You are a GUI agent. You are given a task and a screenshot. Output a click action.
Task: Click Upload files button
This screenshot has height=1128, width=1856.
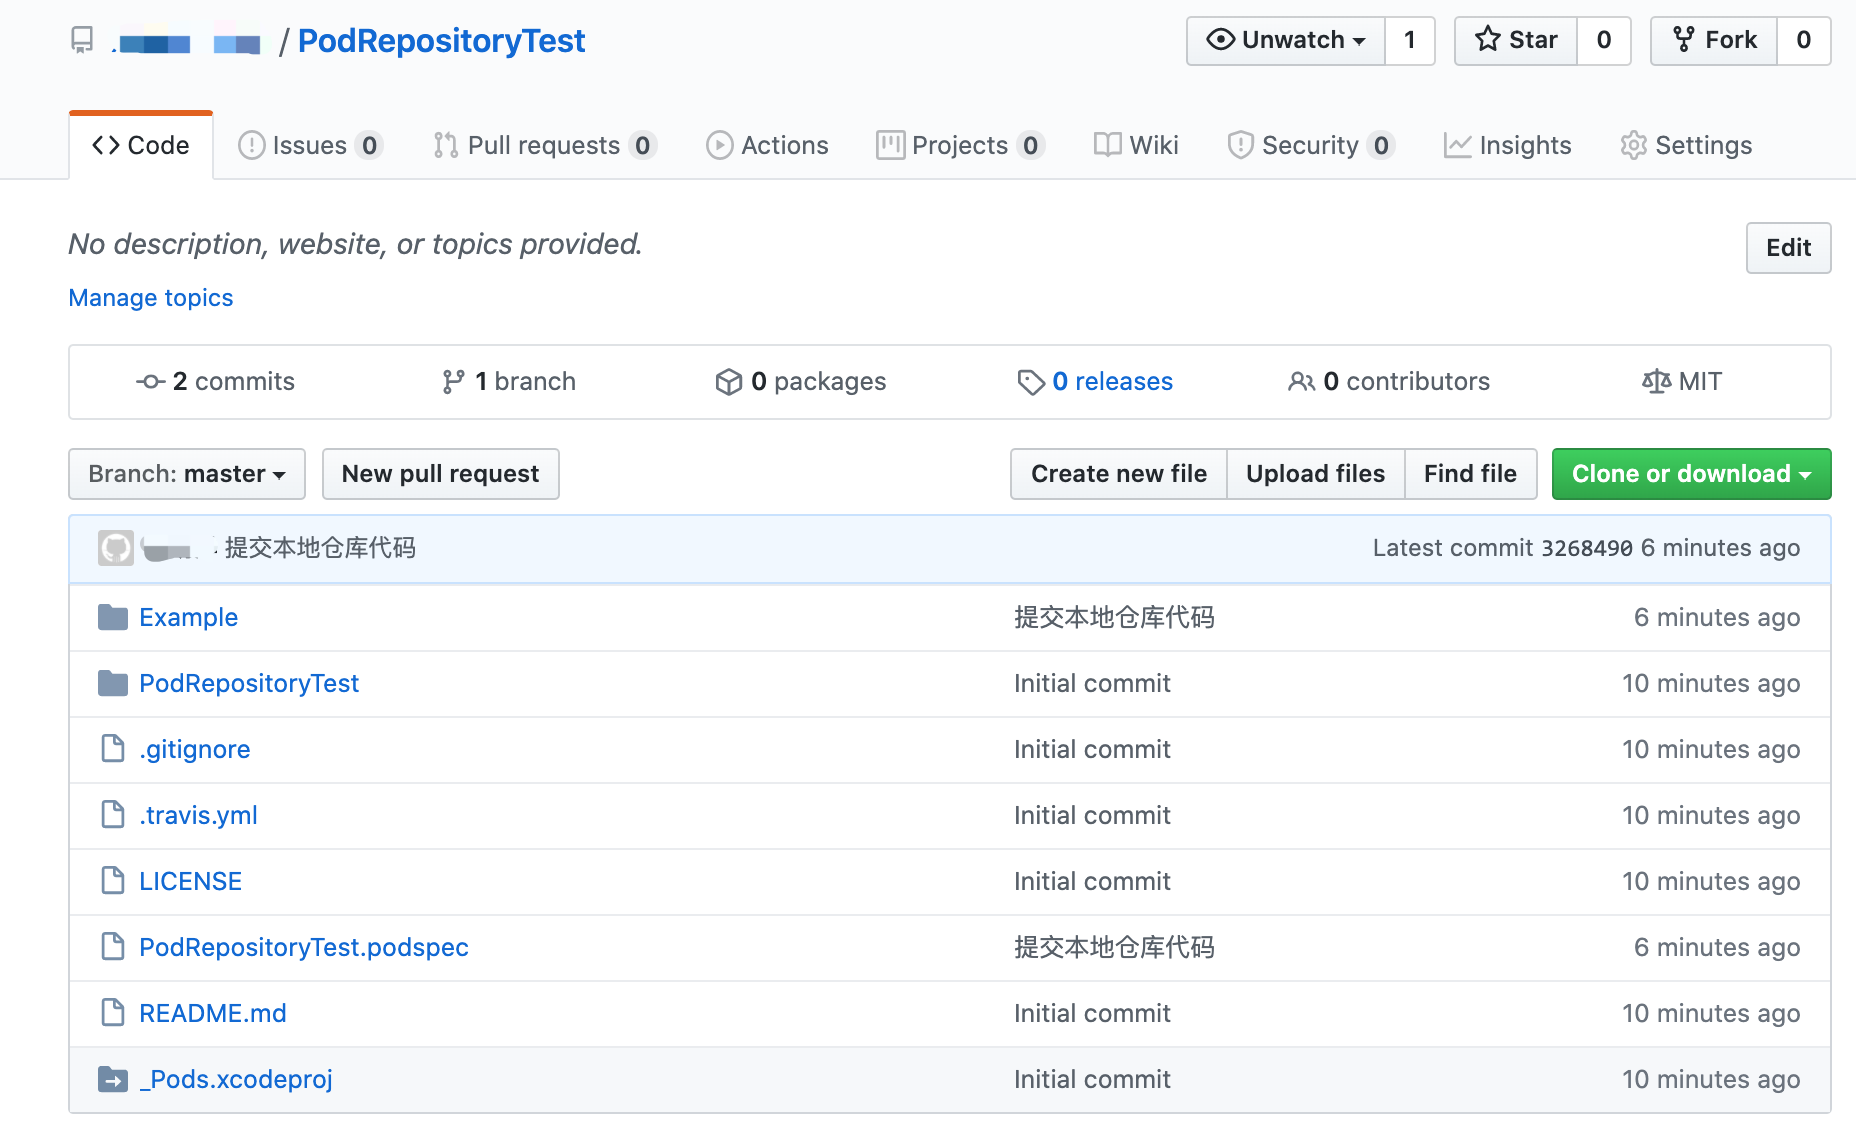pos(1315,474)
